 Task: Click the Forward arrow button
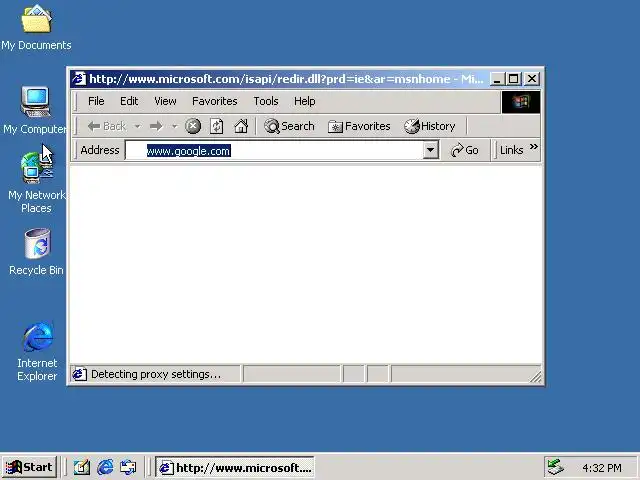156,126
